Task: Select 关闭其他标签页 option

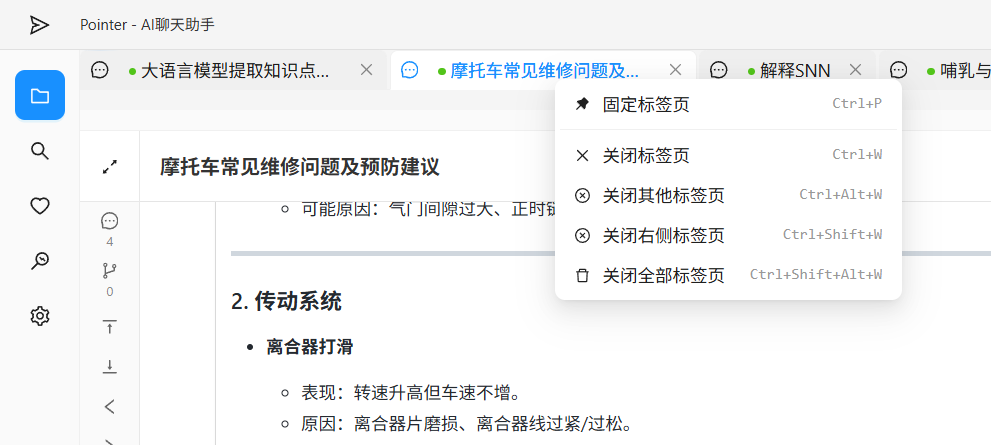Action: click(x=663, y=195)
